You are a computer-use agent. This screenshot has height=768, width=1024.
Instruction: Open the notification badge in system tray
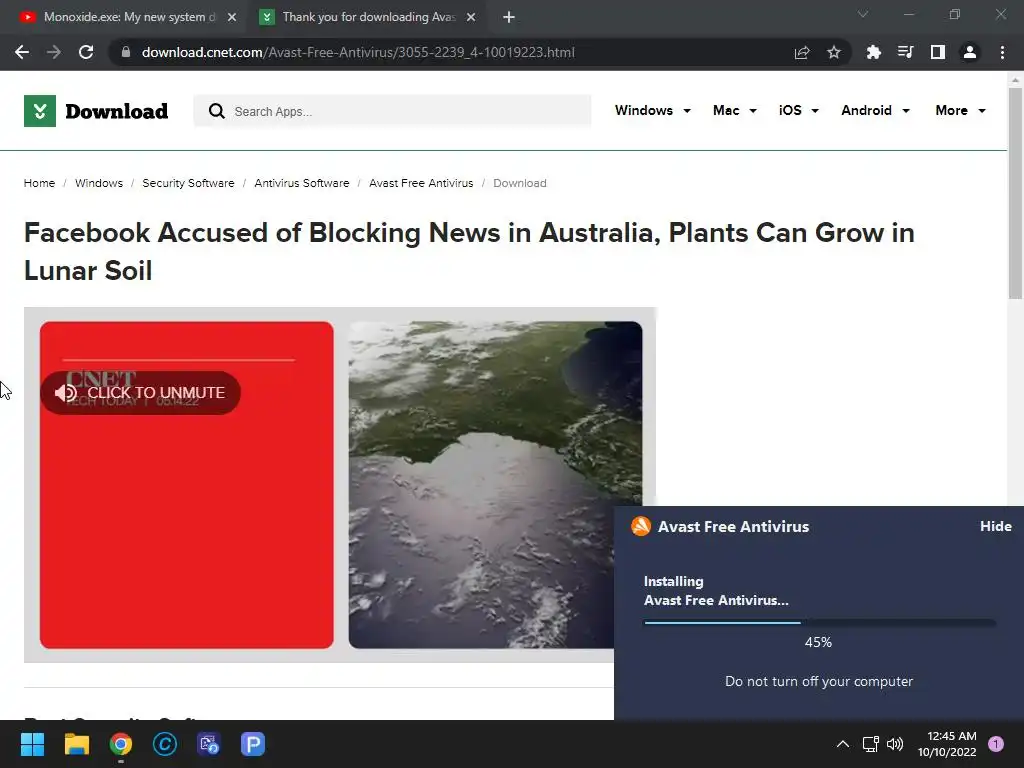[996, 744]
